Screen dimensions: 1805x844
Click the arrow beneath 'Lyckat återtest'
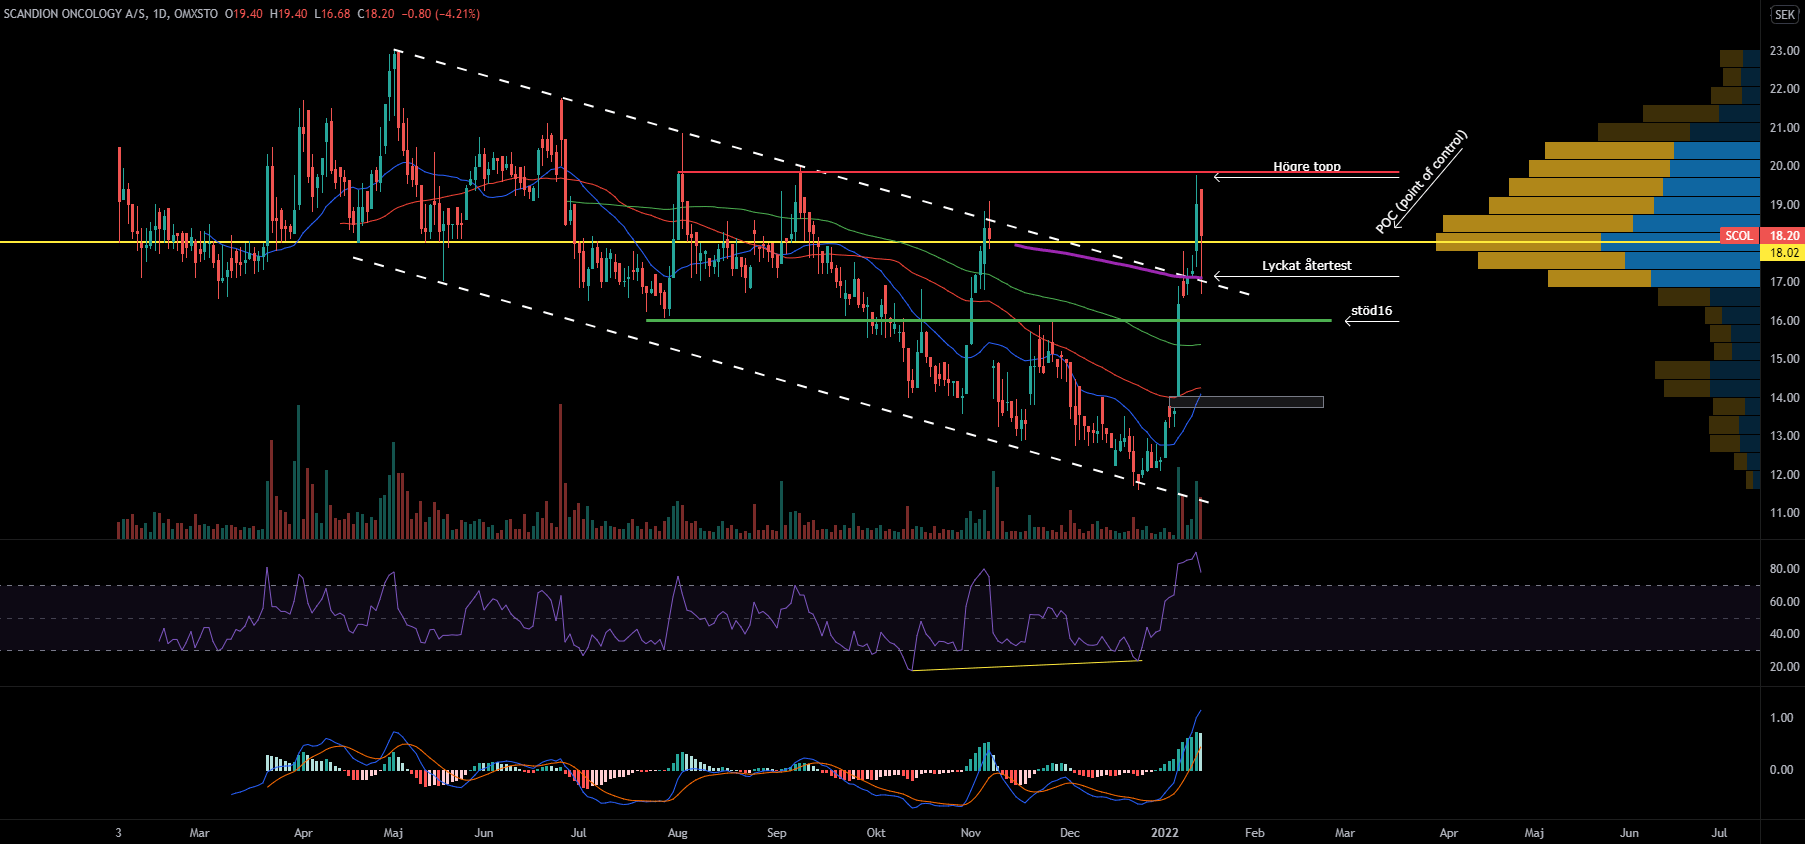(x=1306, y=276)
